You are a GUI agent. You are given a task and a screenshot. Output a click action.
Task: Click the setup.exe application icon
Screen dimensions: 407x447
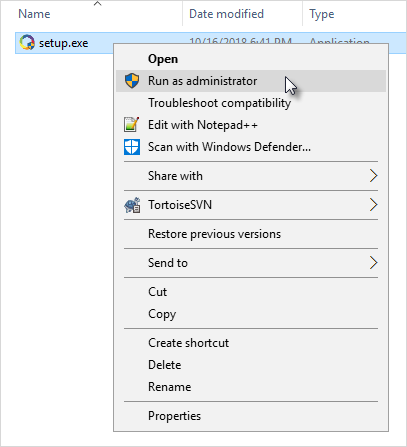(27, 42)
